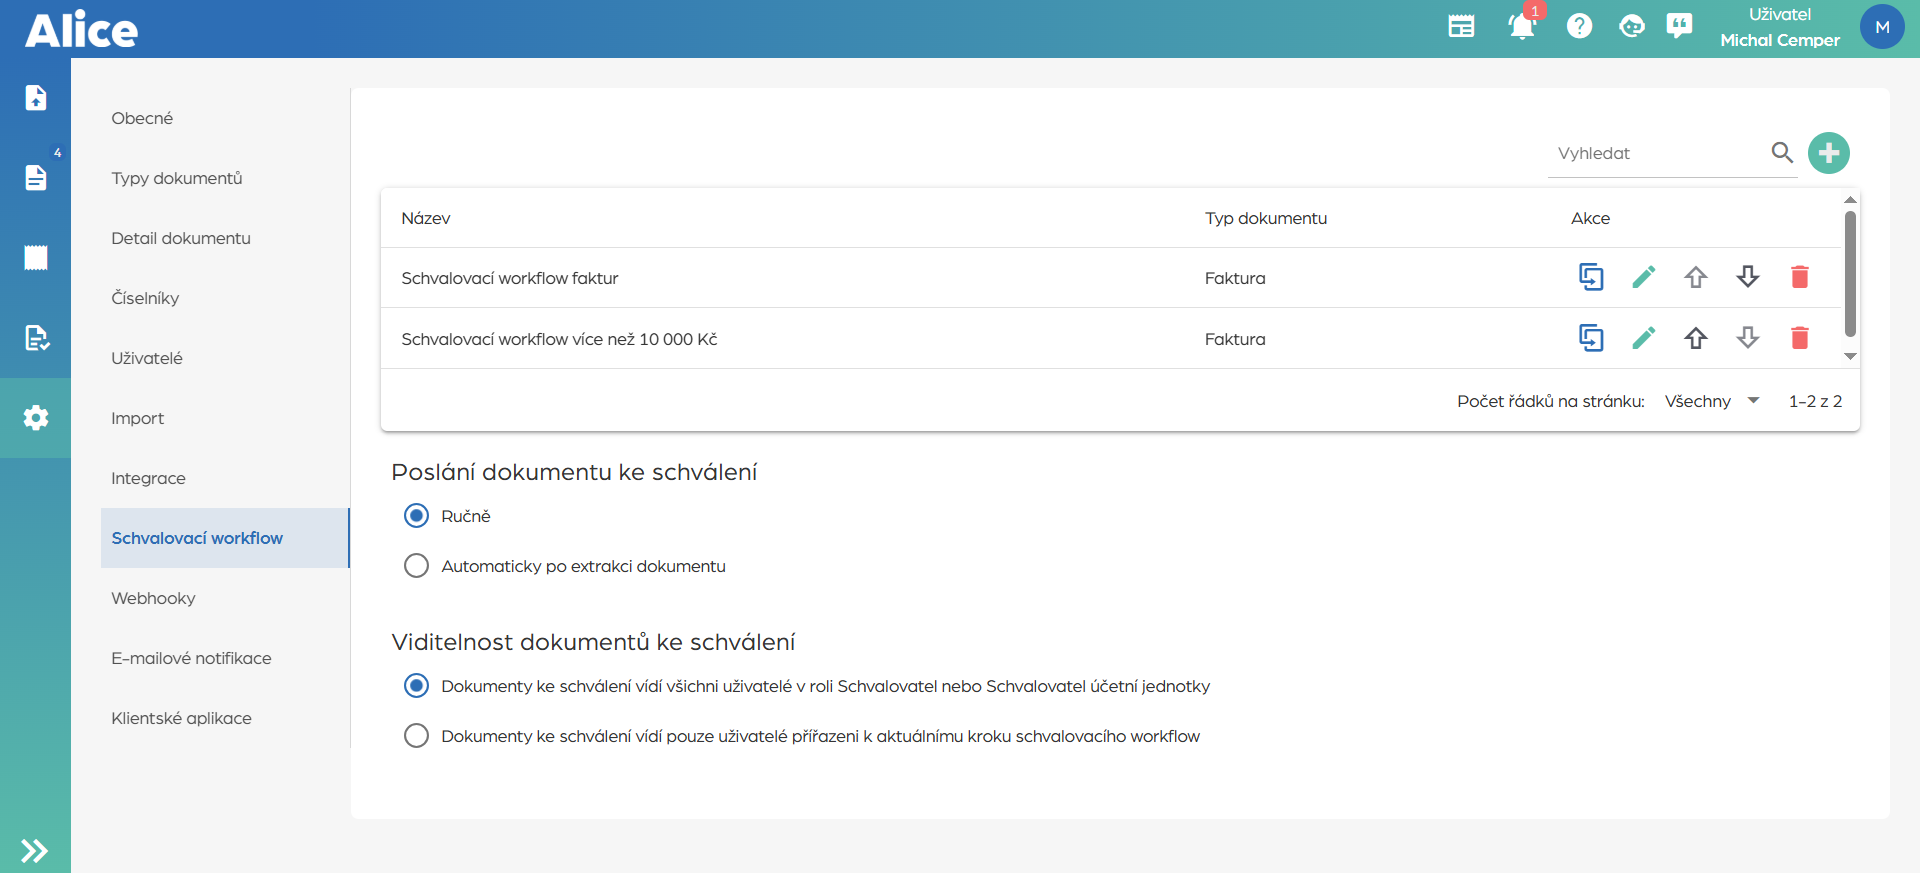Click the green add workflow plus button
This screenshot has width=1920, height=873.
point(1828,153)
